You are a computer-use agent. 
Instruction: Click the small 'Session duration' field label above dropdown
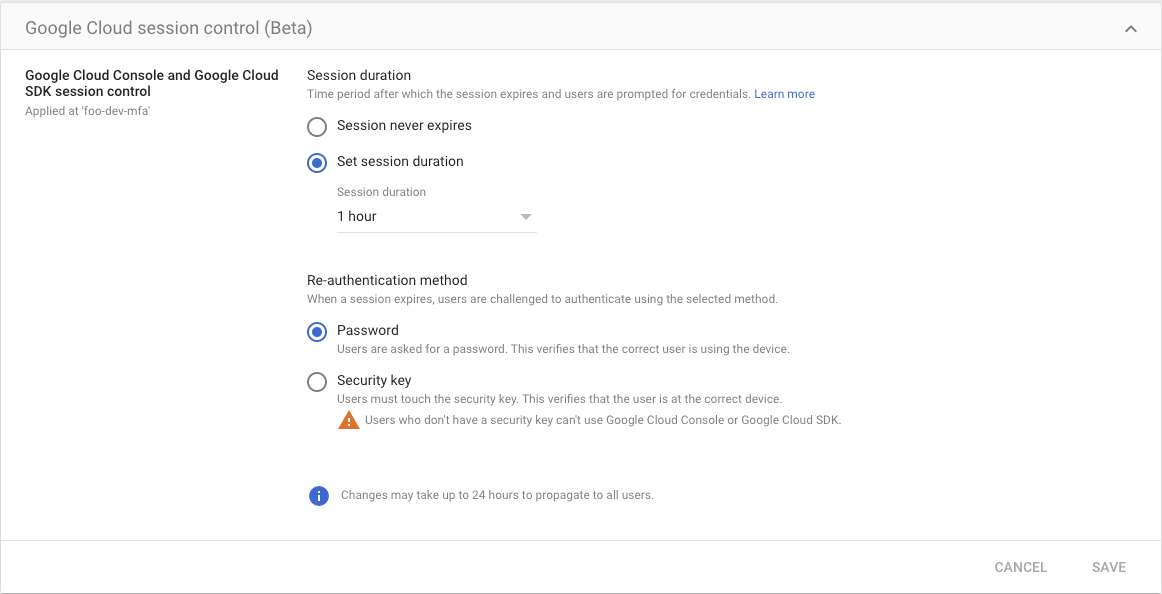(382, 192)
